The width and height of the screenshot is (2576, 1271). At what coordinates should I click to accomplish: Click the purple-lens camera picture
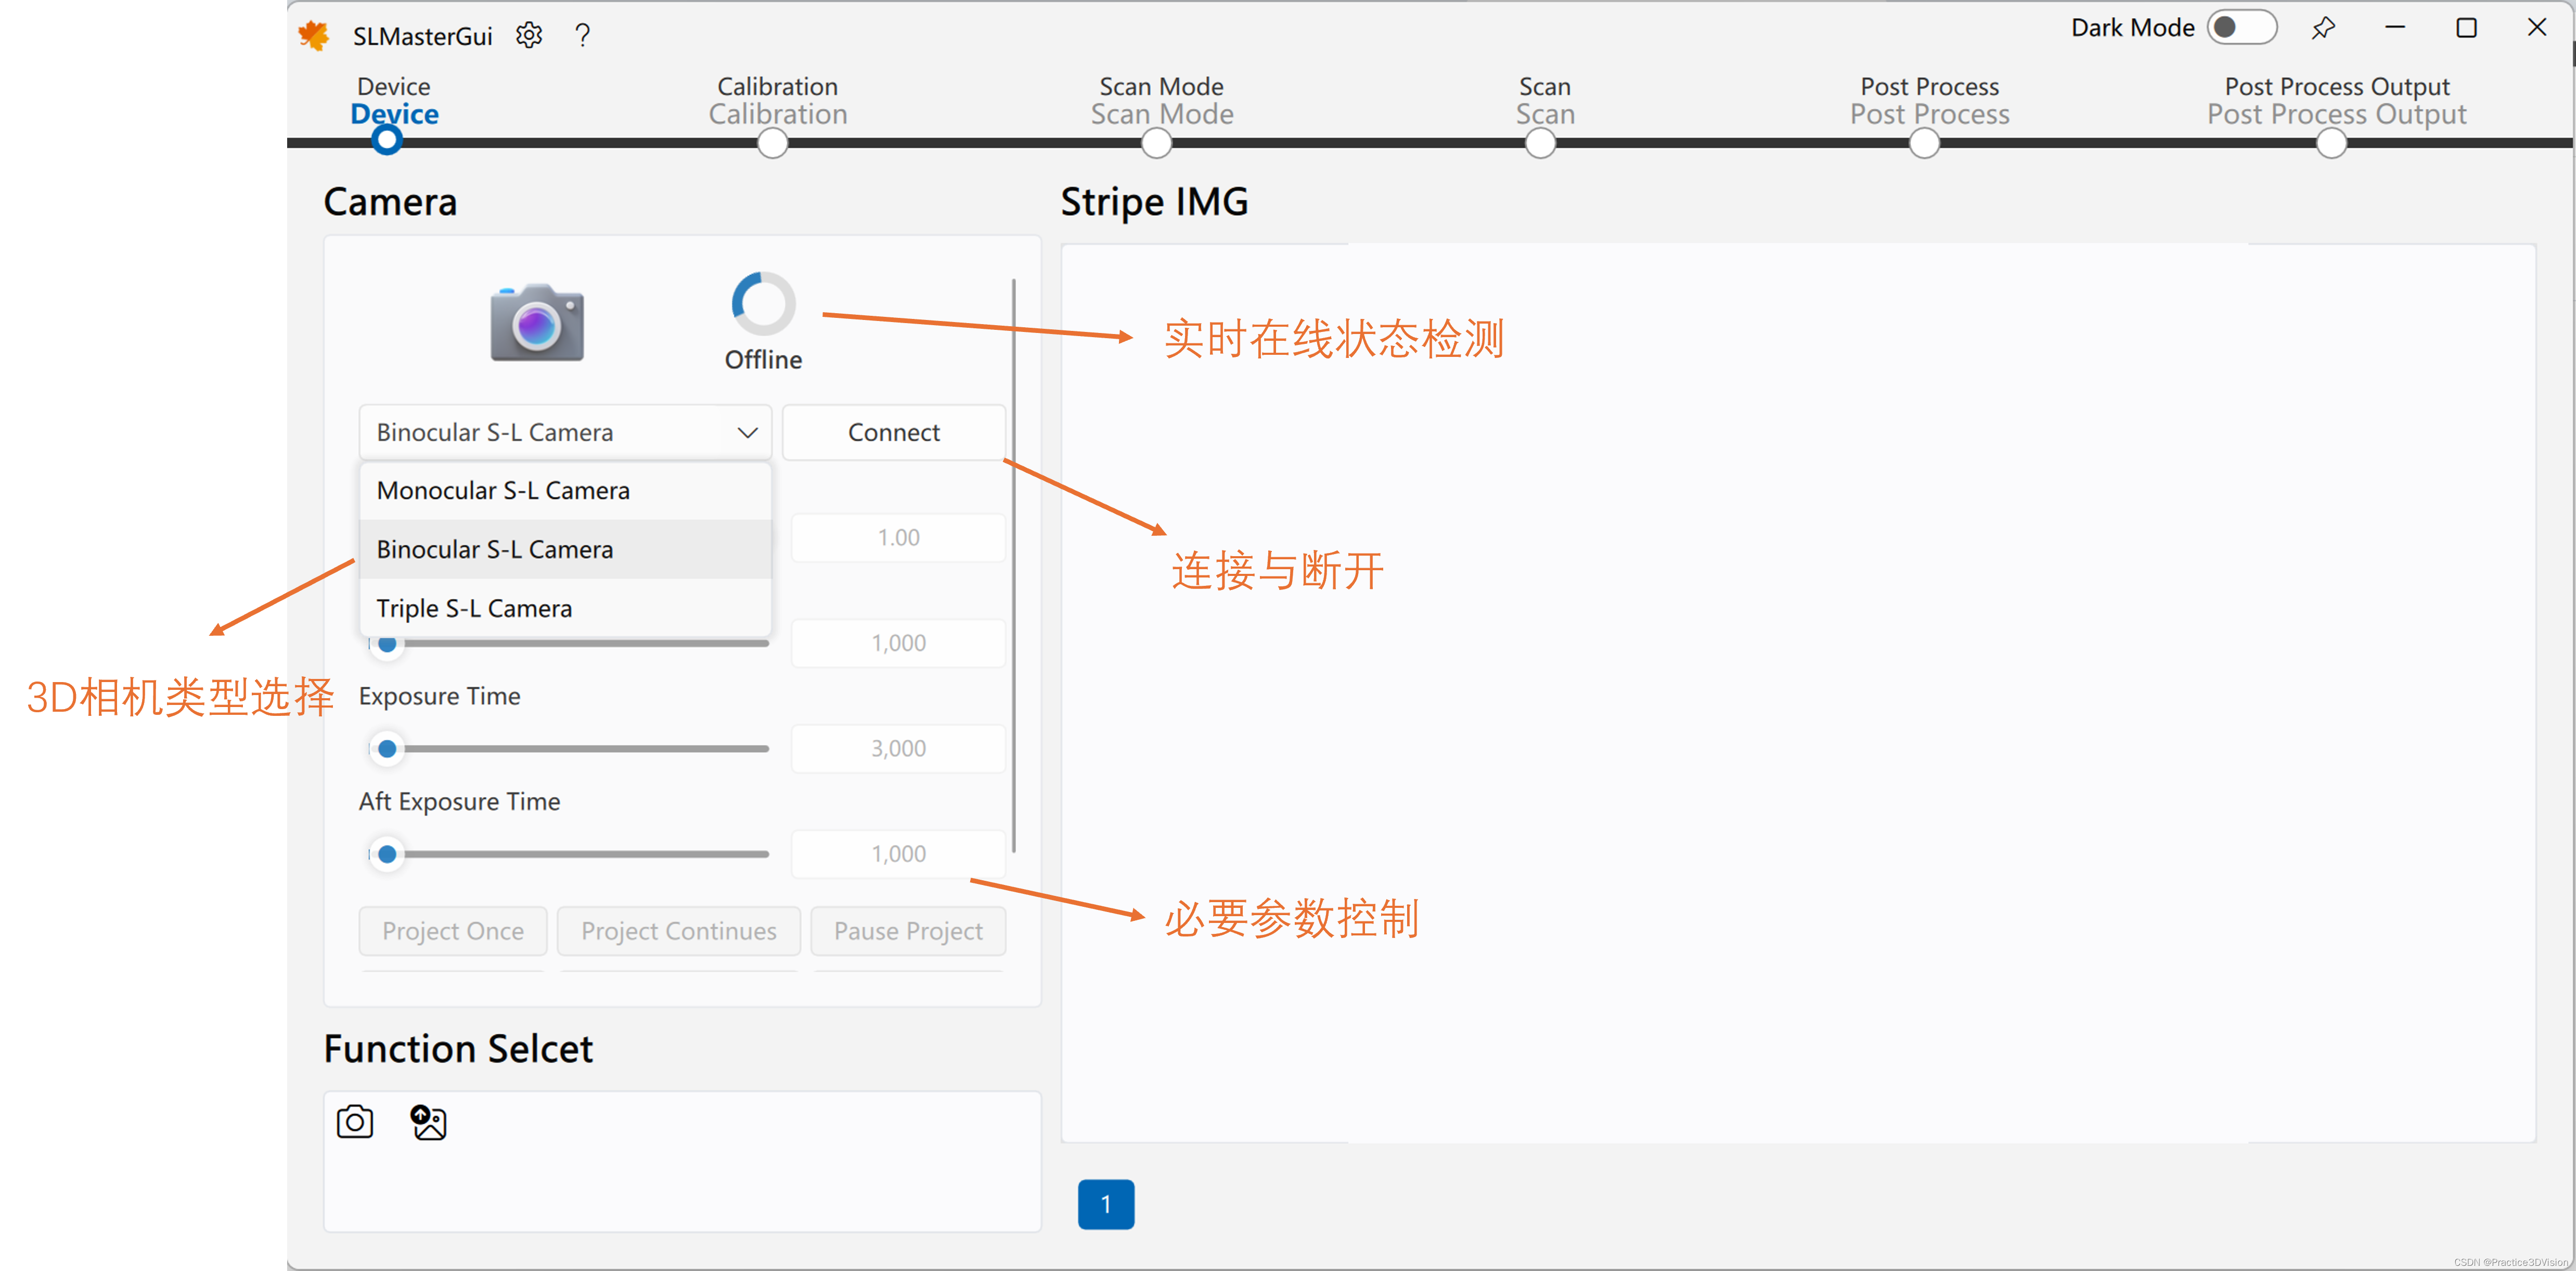click(537, 322)
